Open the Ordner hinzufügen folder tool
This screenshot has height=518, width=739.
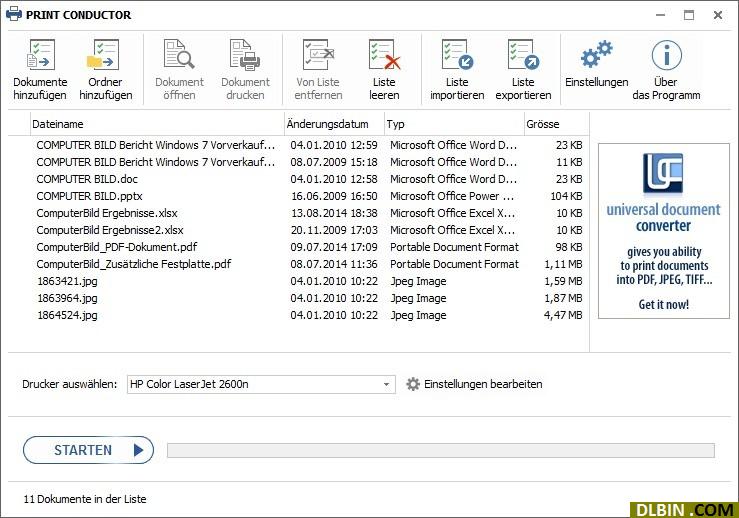click(x=105, y=56)
